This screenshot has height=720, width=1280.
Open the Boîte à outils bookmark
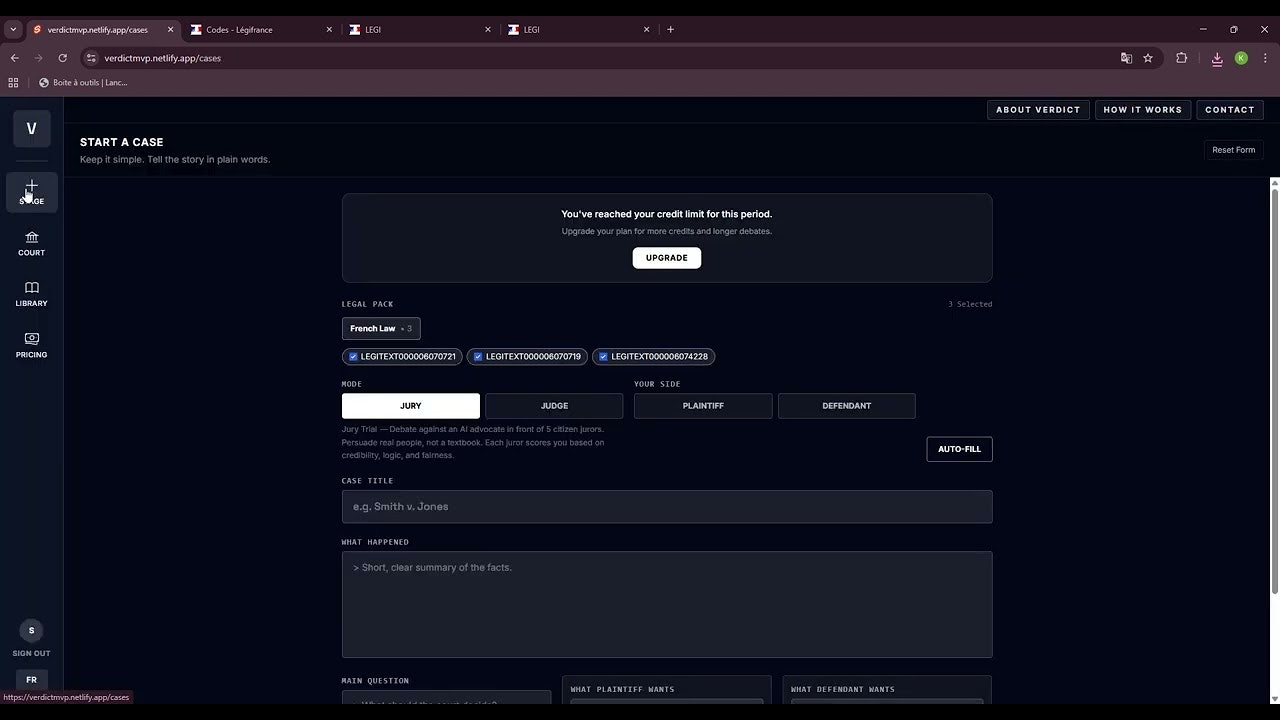83,83
